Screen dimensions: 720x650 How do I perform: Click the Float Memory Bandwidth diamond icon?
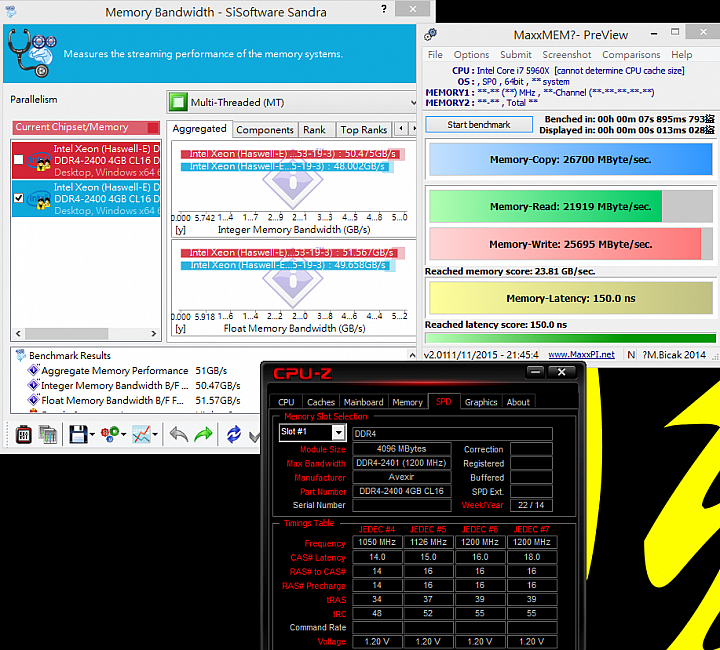(34, 399)
